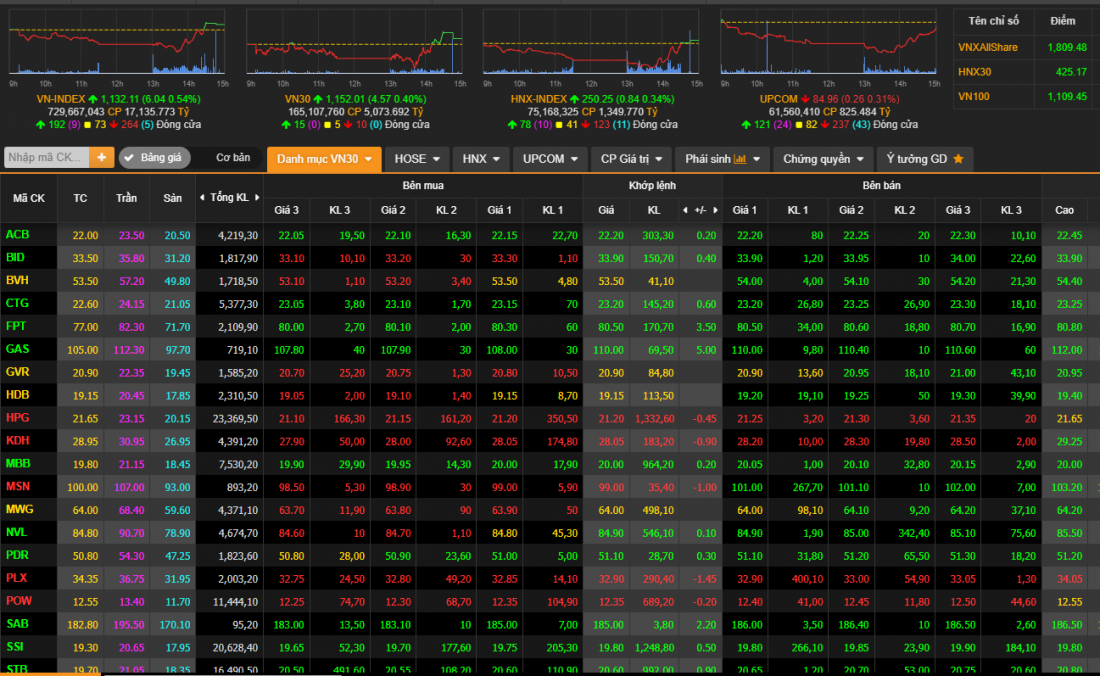Click HPG matched volume 1,332,60
Image resolution: width=1100 pixels, height=676 pixels.
click(655, 419)
